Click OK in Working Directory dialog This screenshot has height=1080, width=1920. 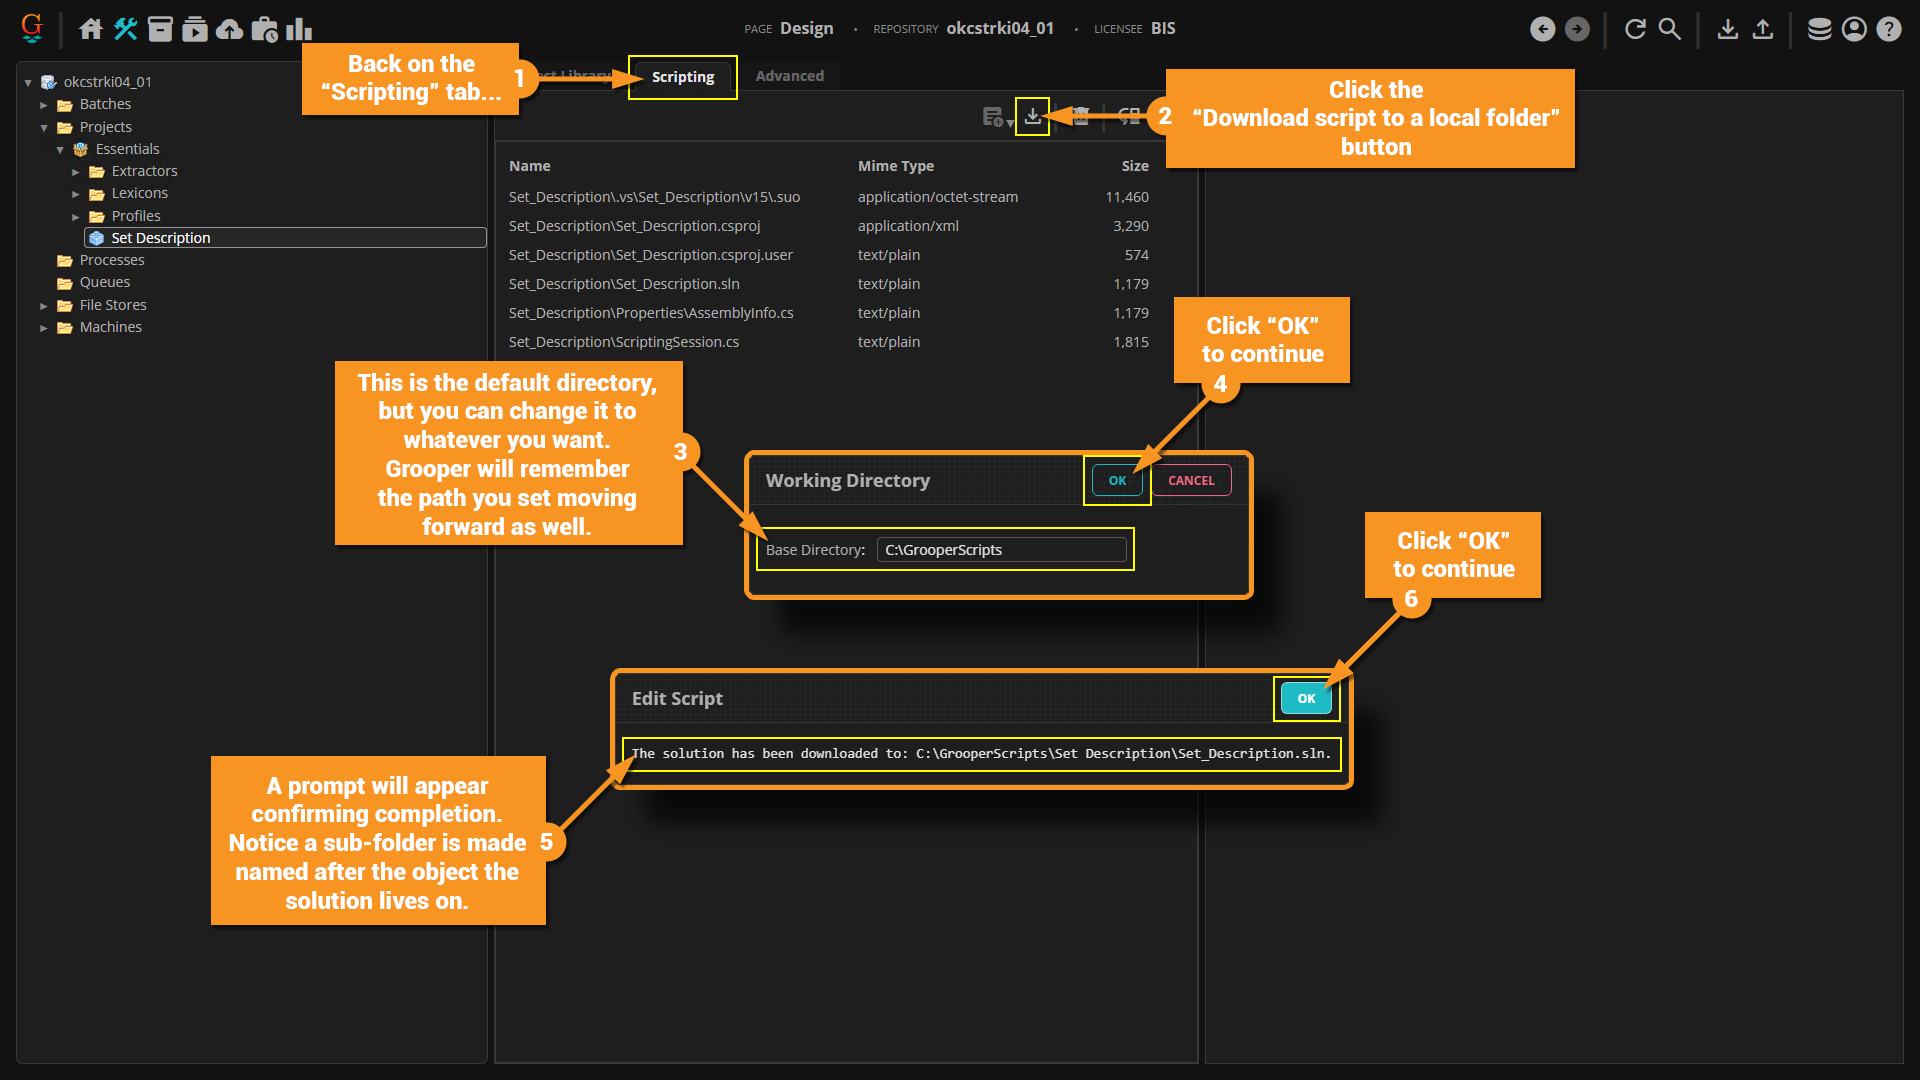click(x=1117, y=481)
